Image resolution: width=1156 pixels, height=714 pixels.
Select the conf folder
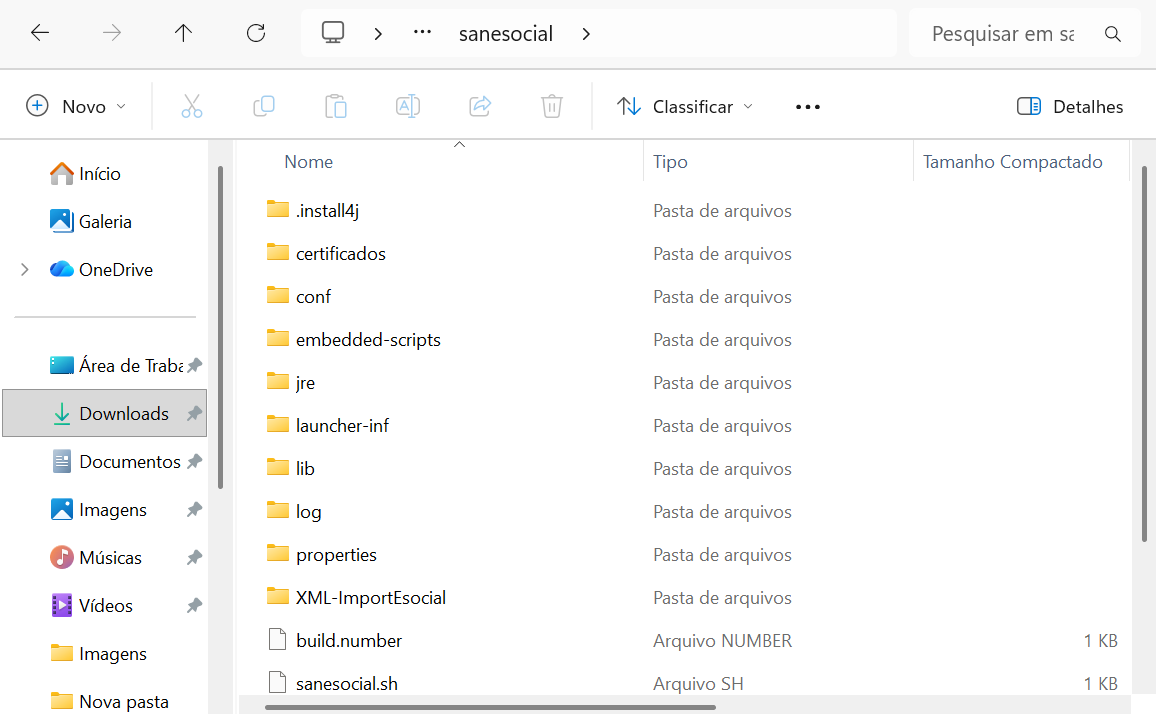[313, 297]
